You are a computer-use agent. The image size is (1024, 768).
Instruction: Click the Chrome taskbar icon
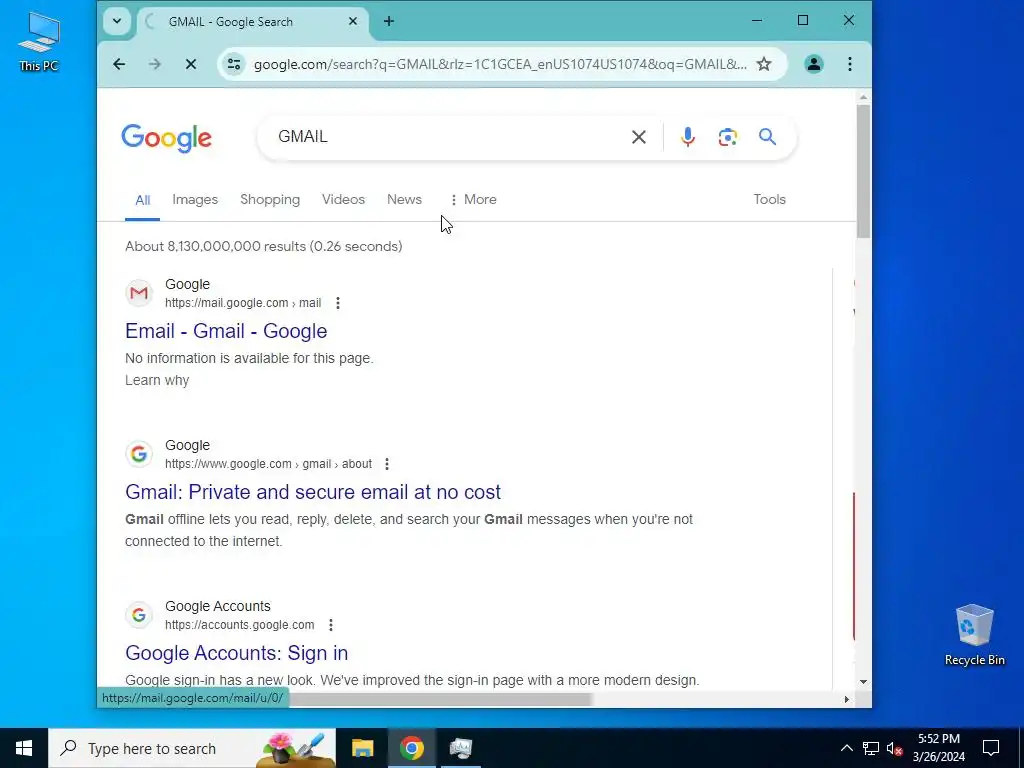click(x=411, y=748)
